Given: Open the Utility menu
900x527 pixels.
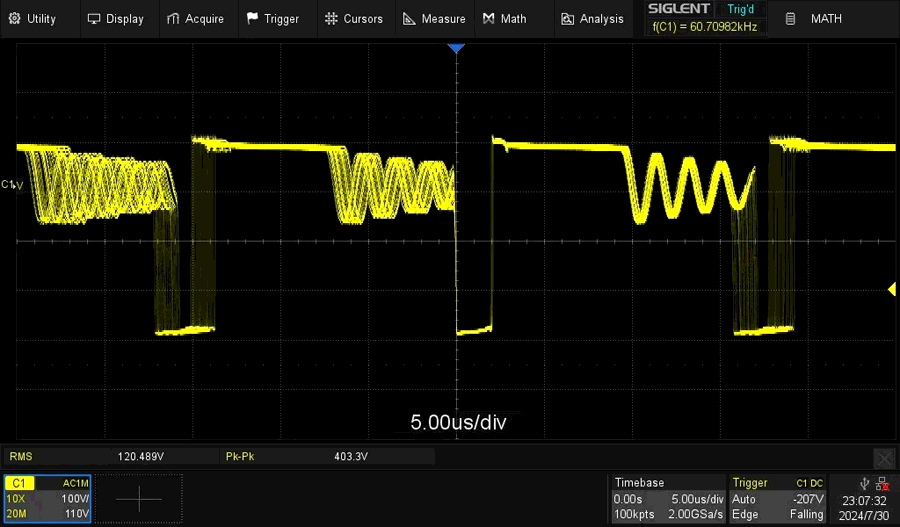Looking at the screenshot, I should pos(32,18).
